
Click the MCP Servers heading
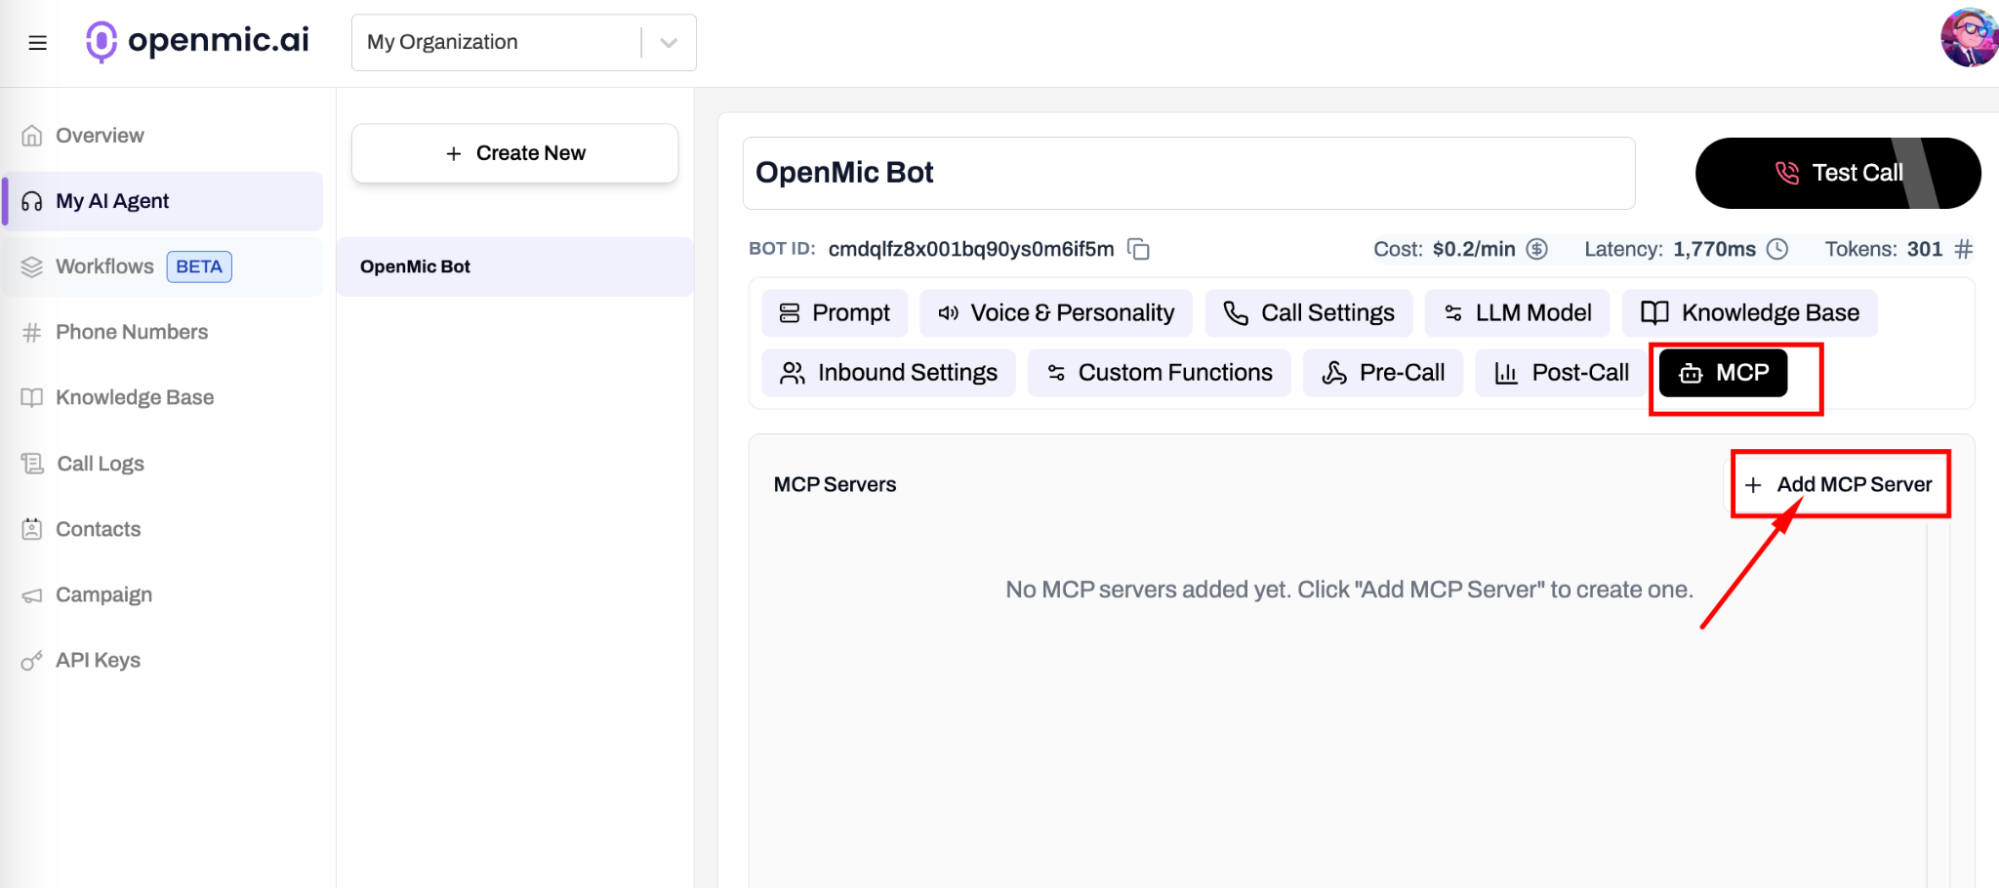tap(835, 485)
